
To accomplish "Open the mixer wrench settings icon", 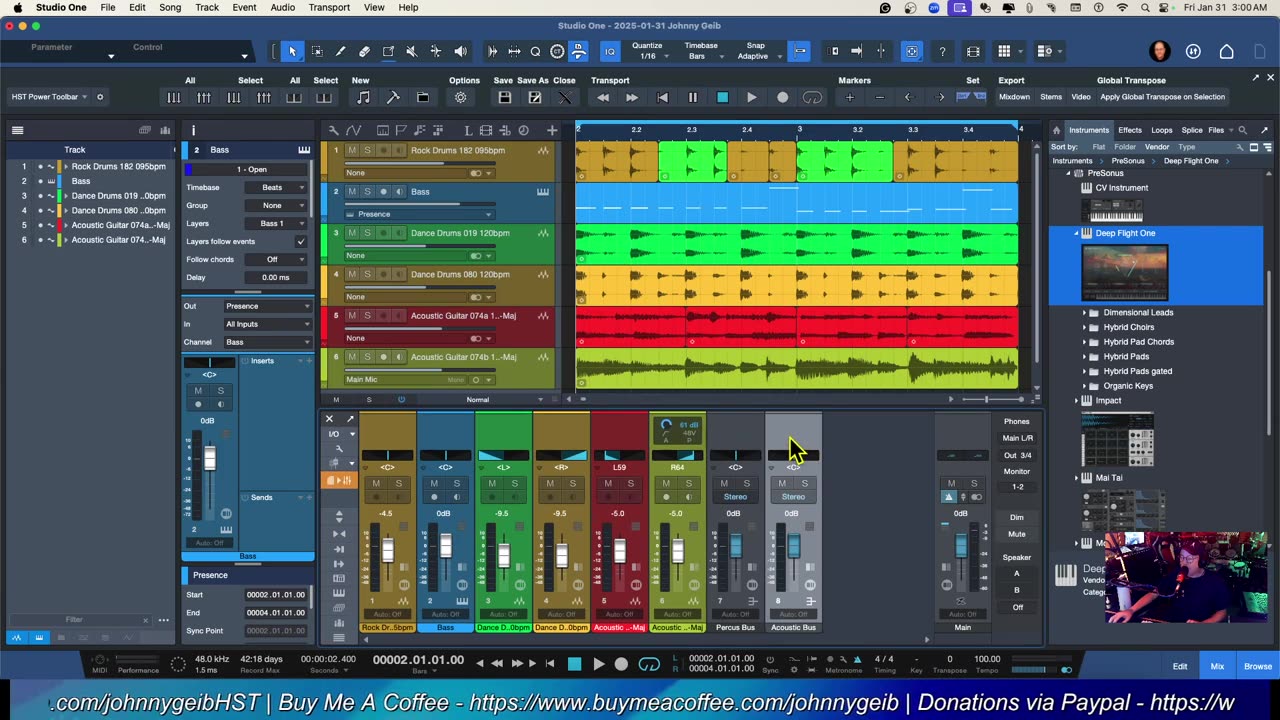I will pos(339,449).
